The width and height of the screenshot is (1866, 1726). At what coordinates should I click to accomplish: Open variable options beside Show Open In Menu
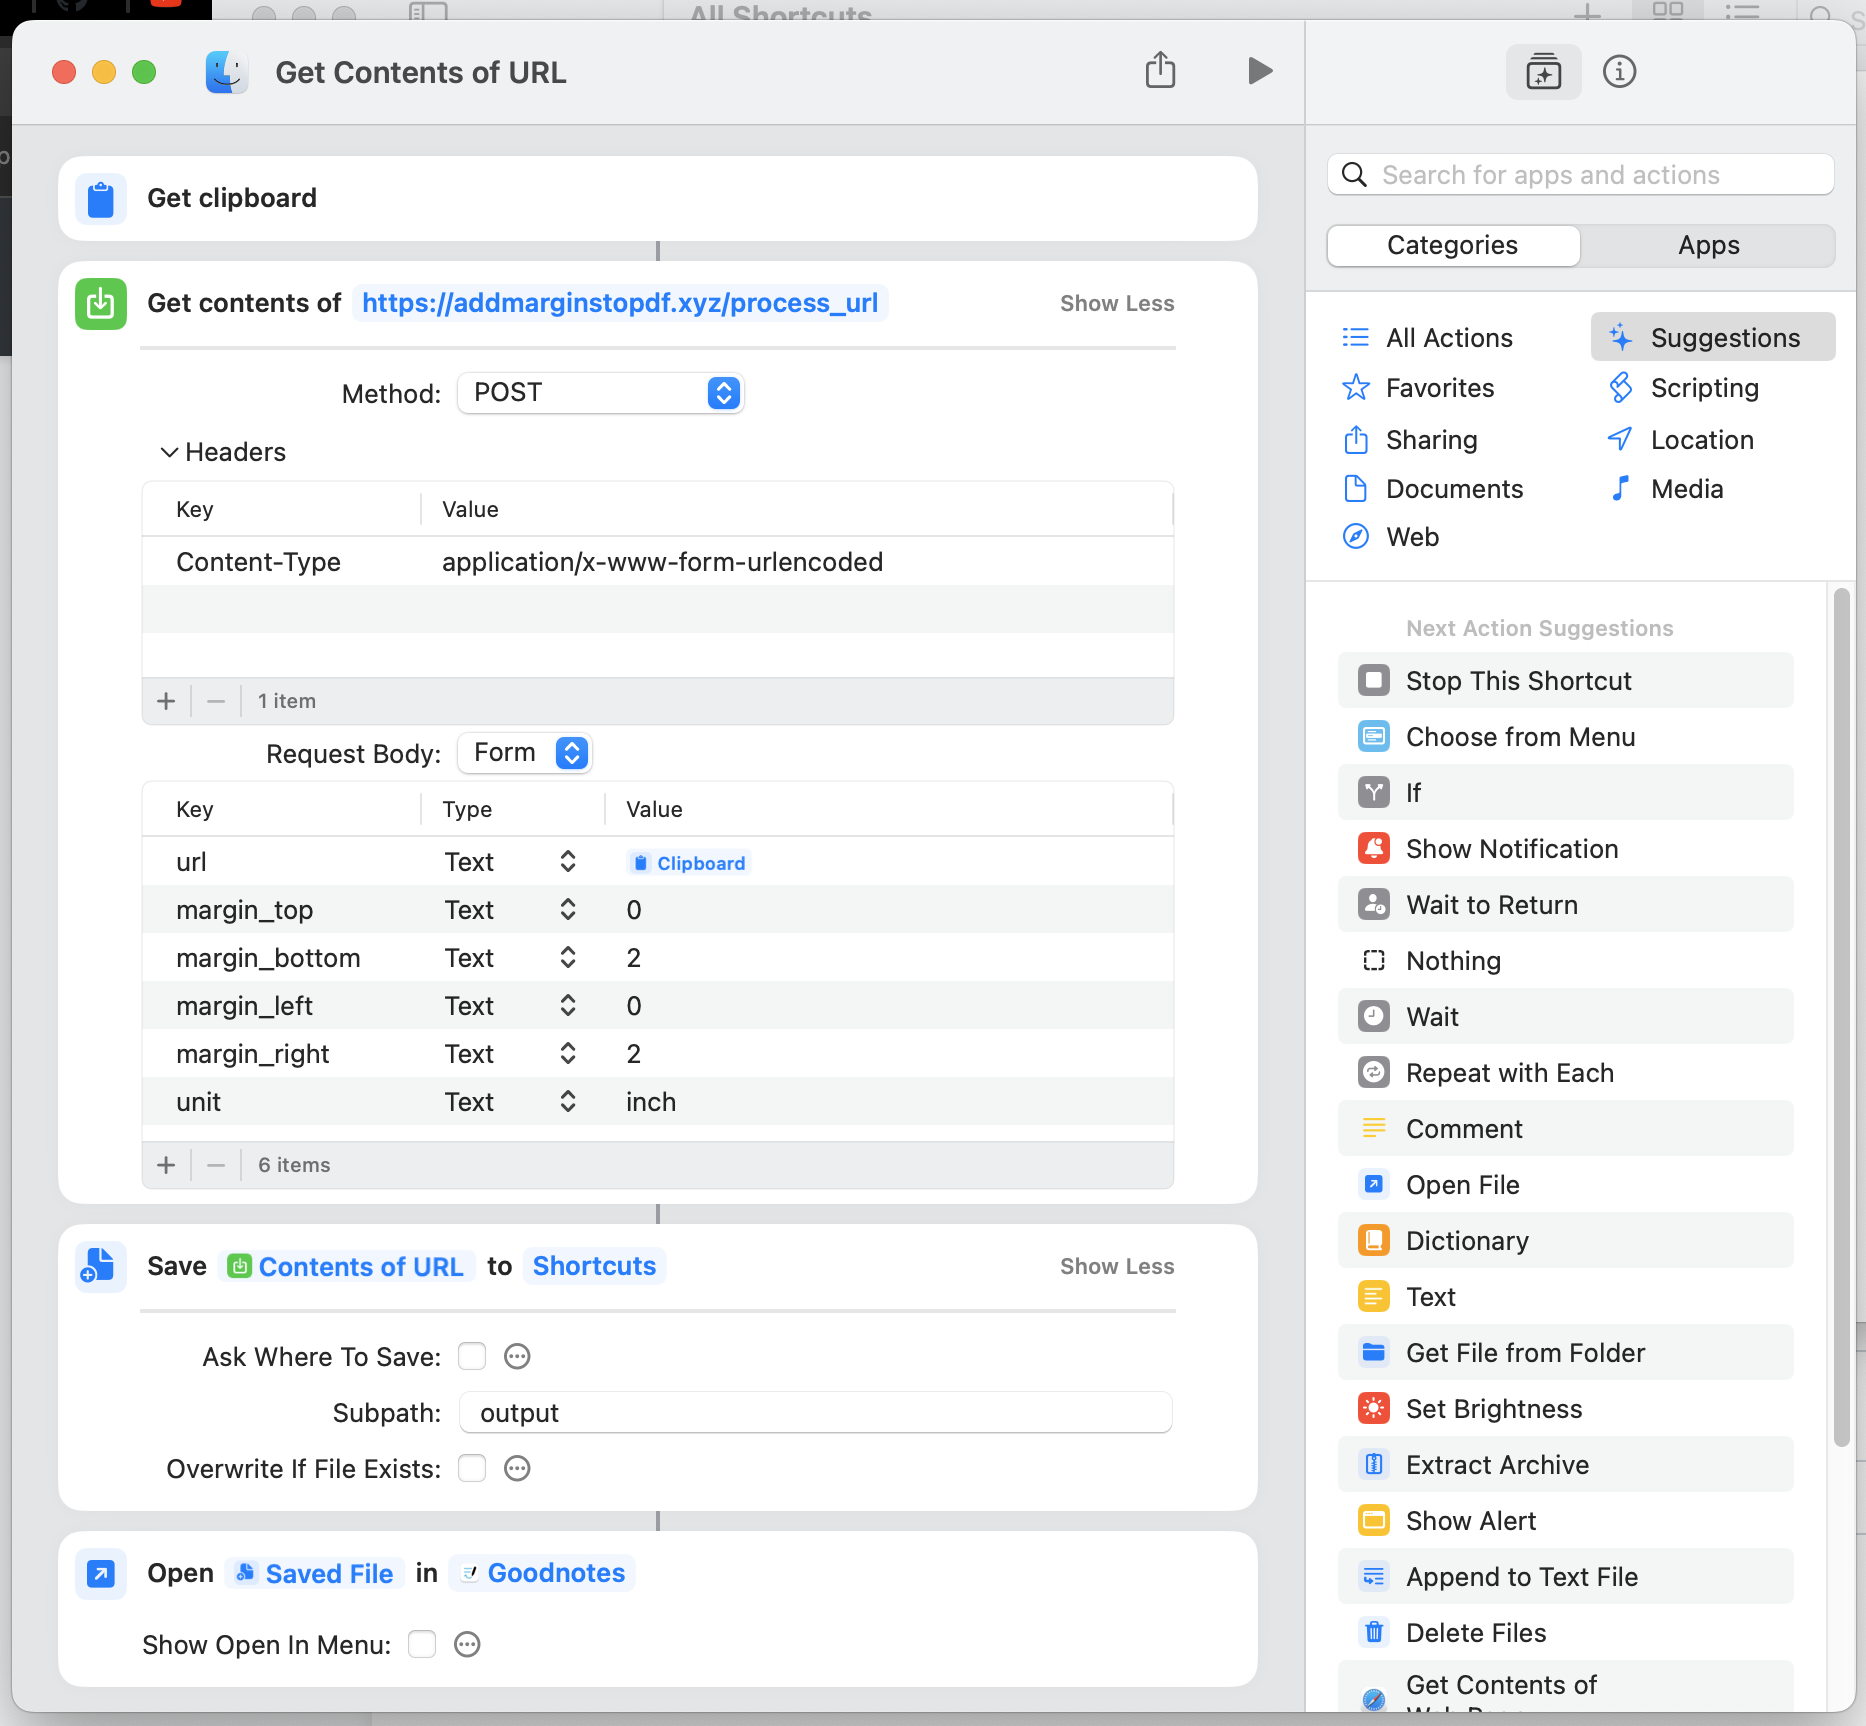click(x=467, y=1644)
